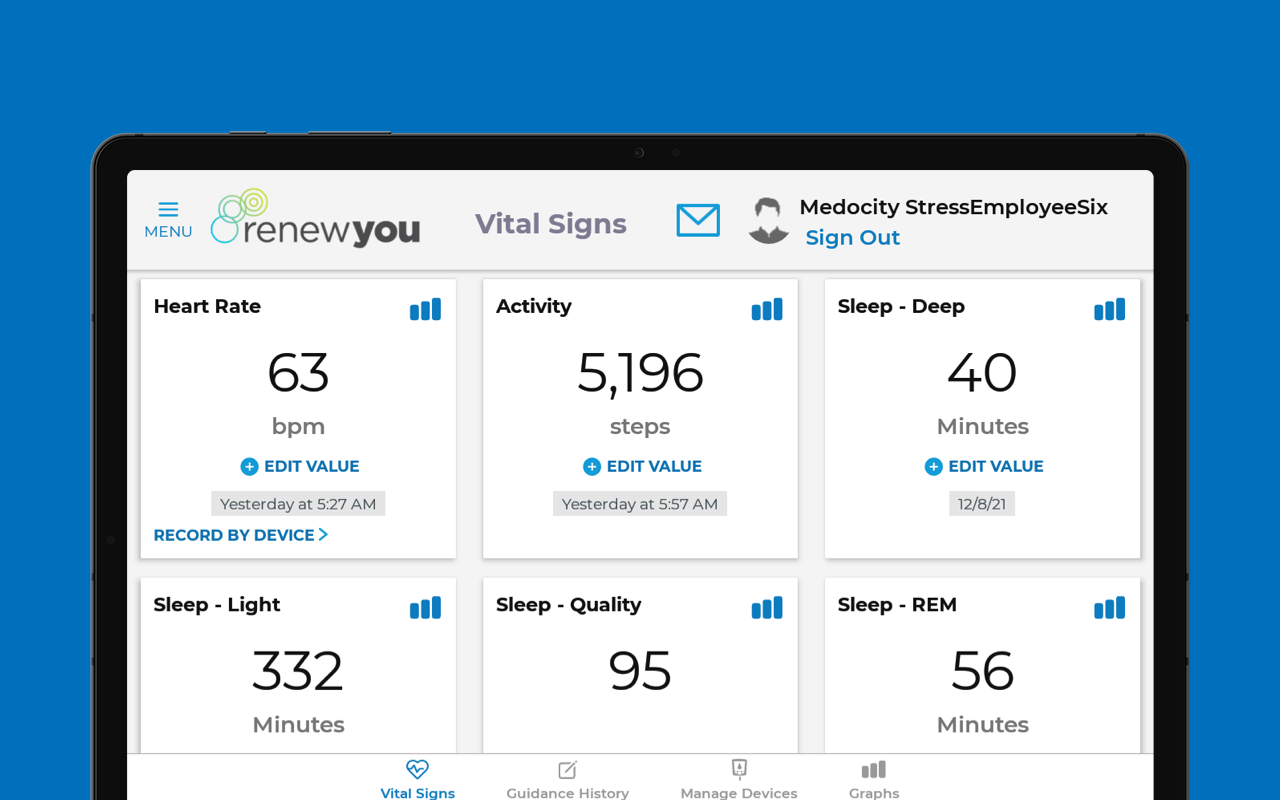Click the chevron beside RECORD BY DEVICE
1280x800 pixels.
pos(323,535)
